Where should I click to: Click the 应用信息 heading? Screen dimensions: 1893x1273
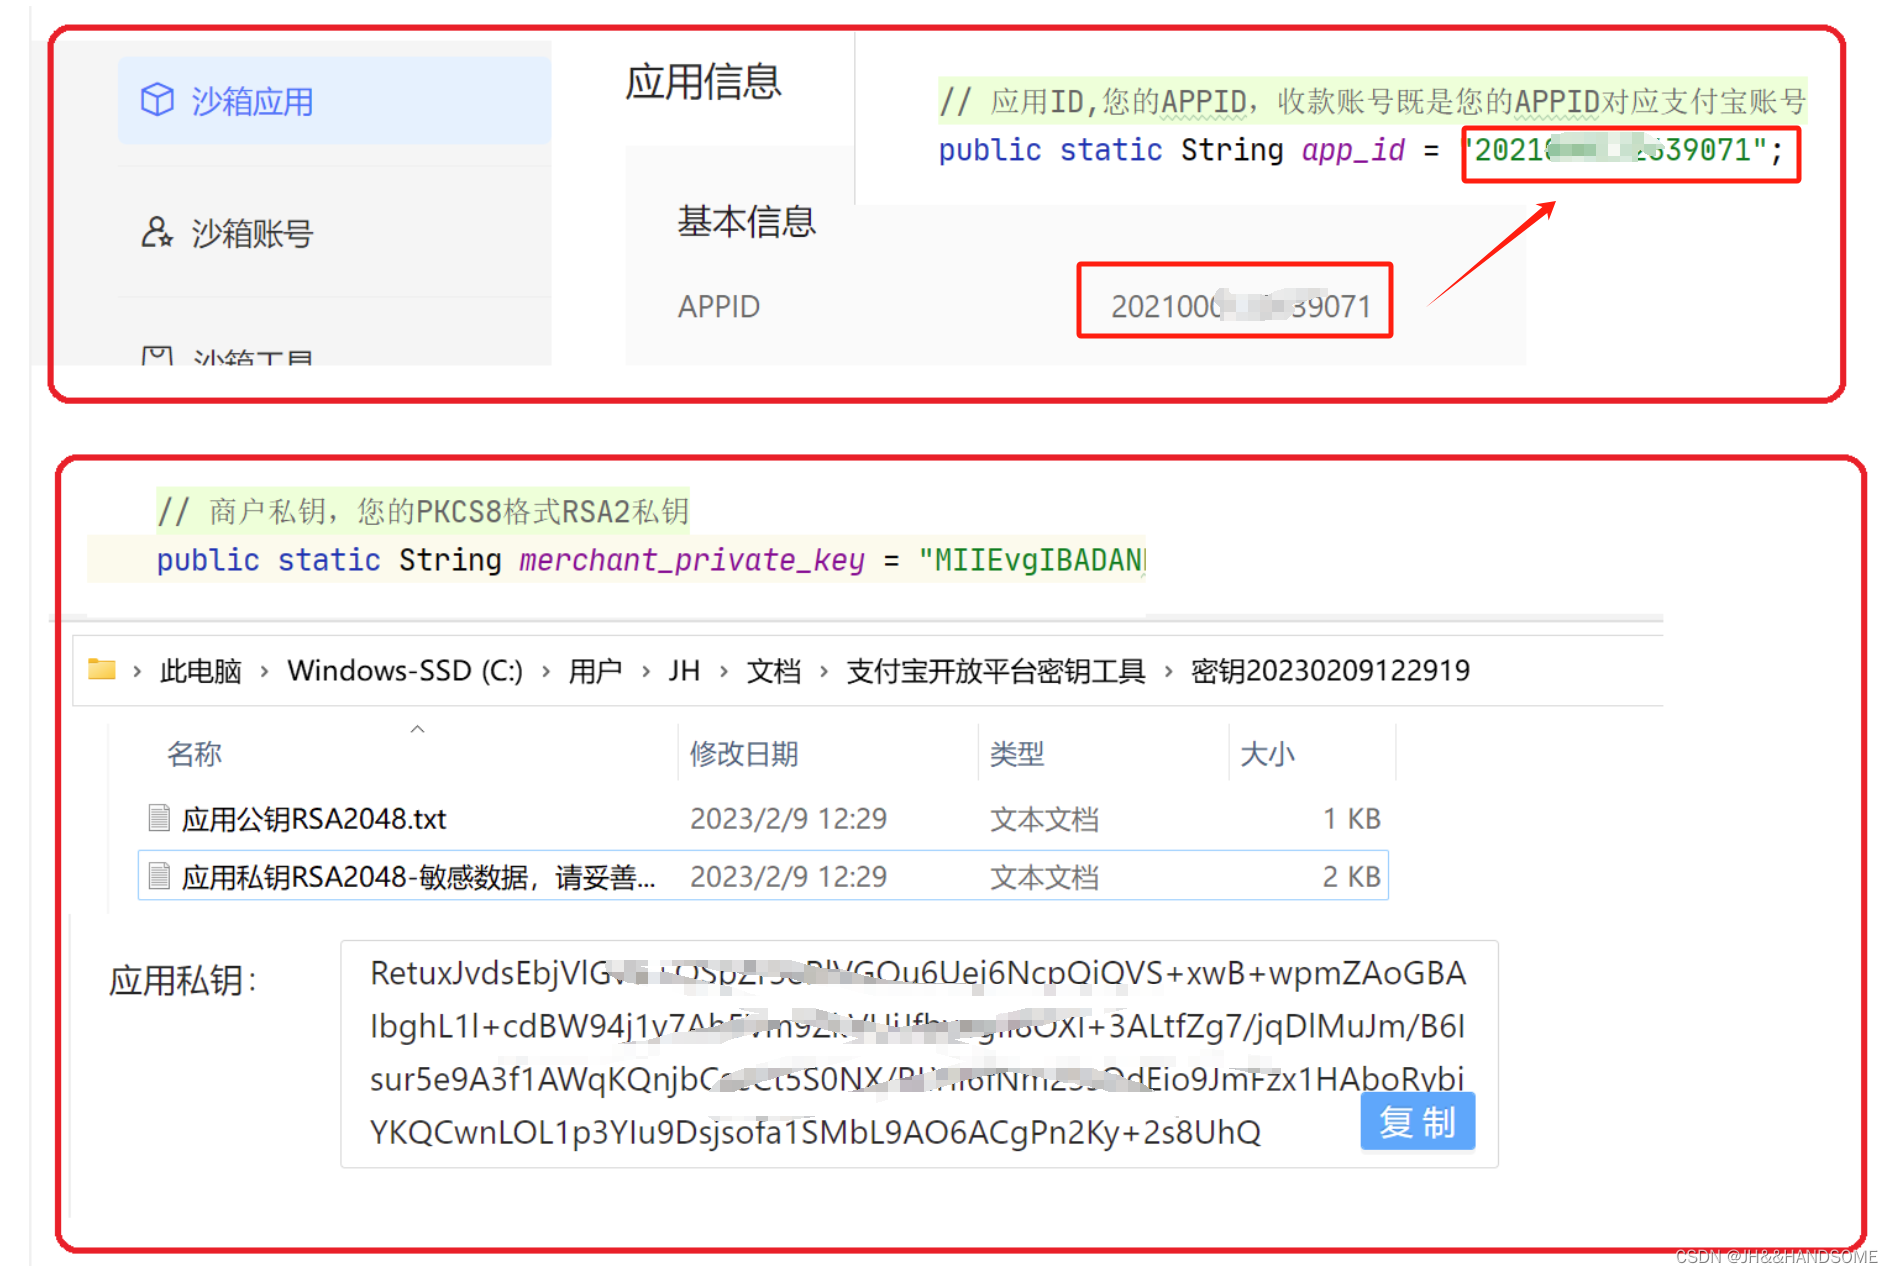click(703, 82)
